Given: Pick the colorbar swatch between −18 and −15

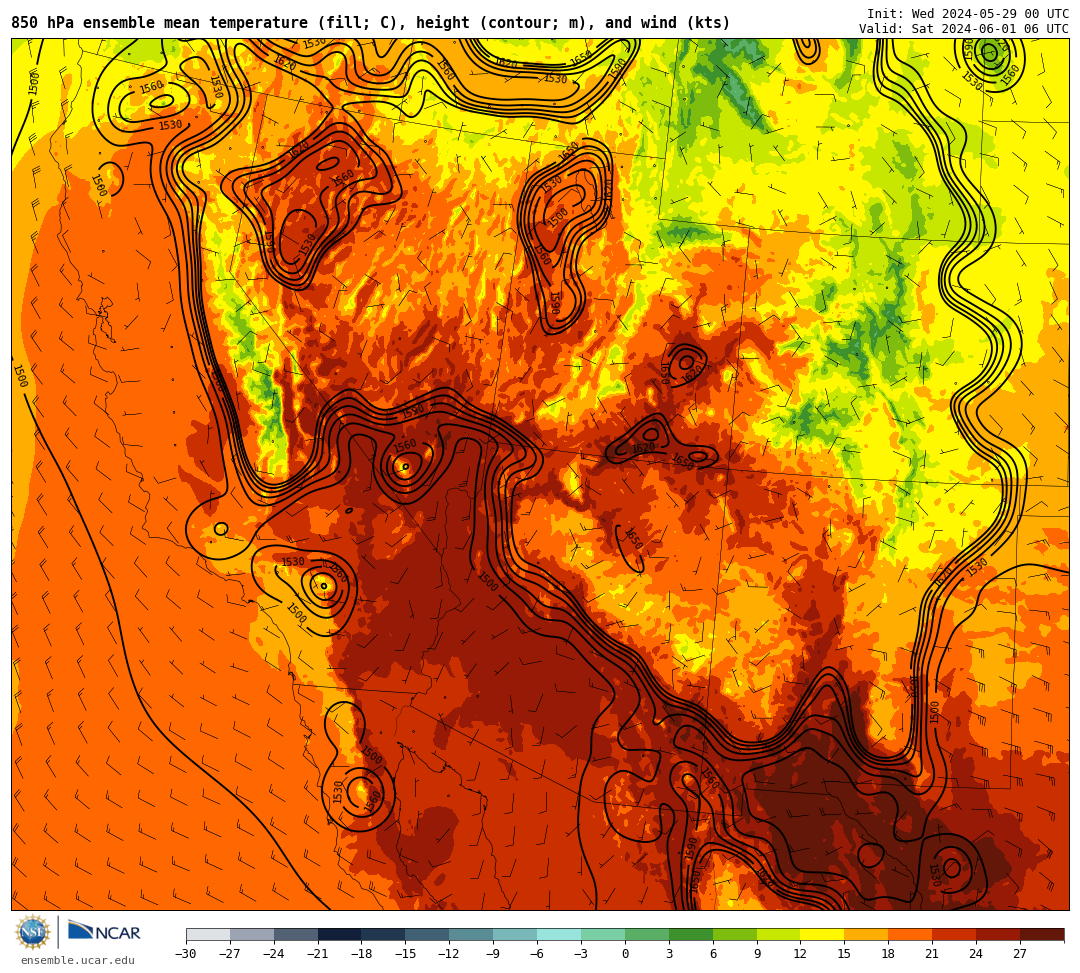Looking at the screenshot, I should [384, 934].
